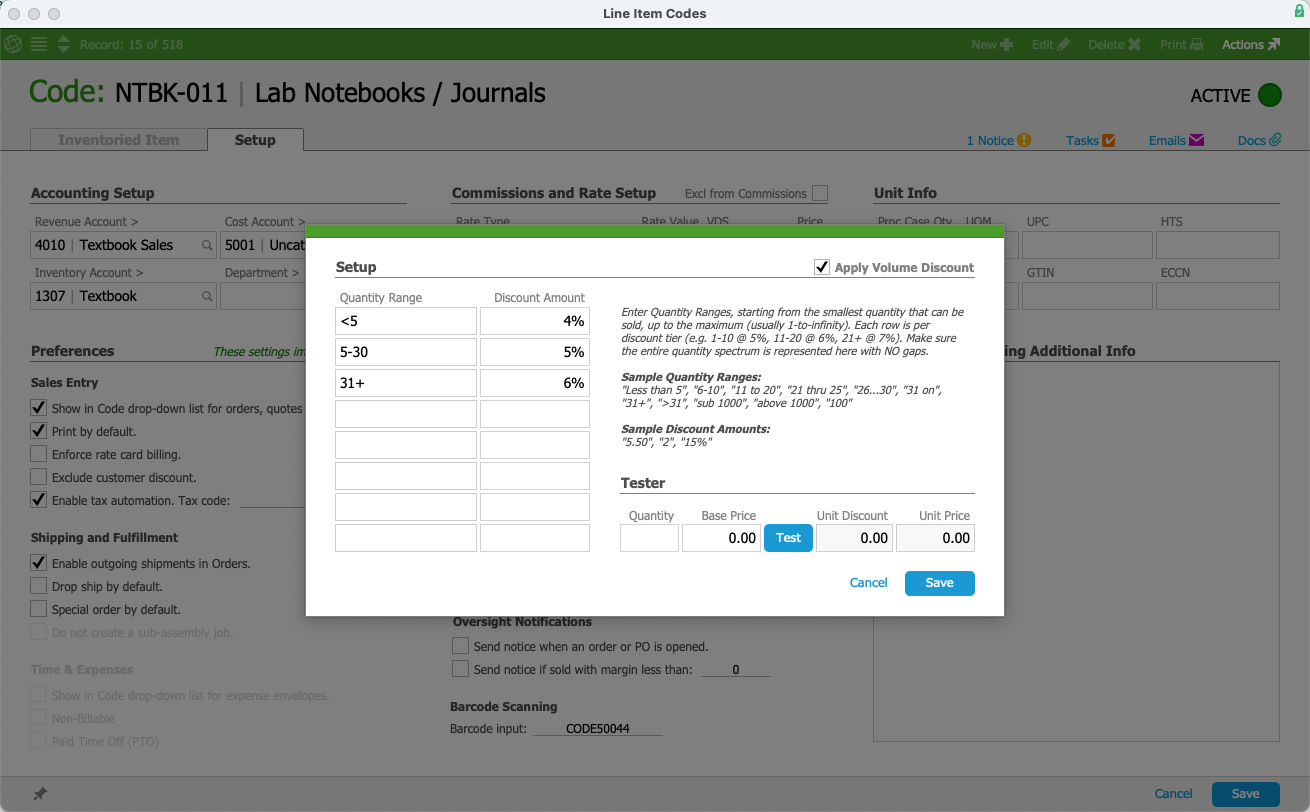Create a new record with New plus
This screenshot has width=1310, height=812.
(992, 44)
